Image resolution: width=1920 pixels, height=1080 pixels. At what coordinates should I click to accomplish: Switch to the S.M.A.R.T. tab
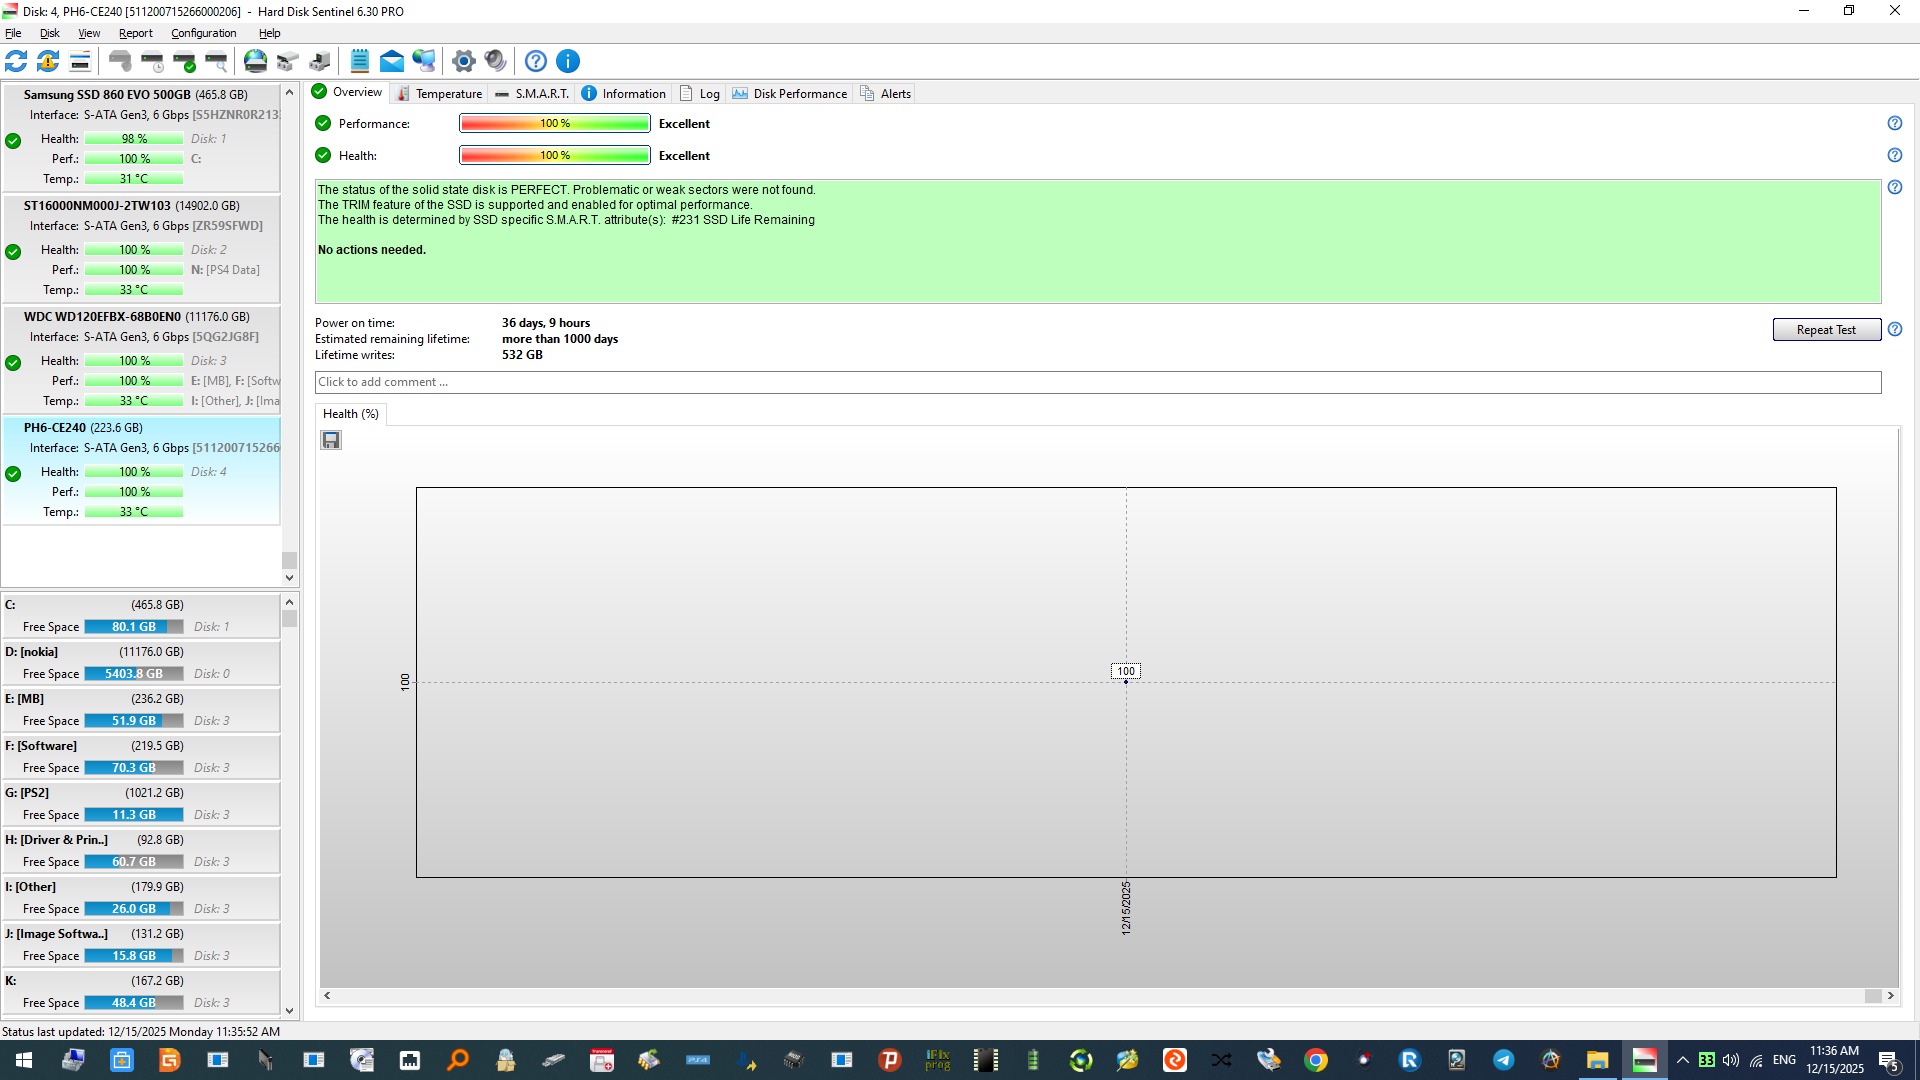(532, 94)
